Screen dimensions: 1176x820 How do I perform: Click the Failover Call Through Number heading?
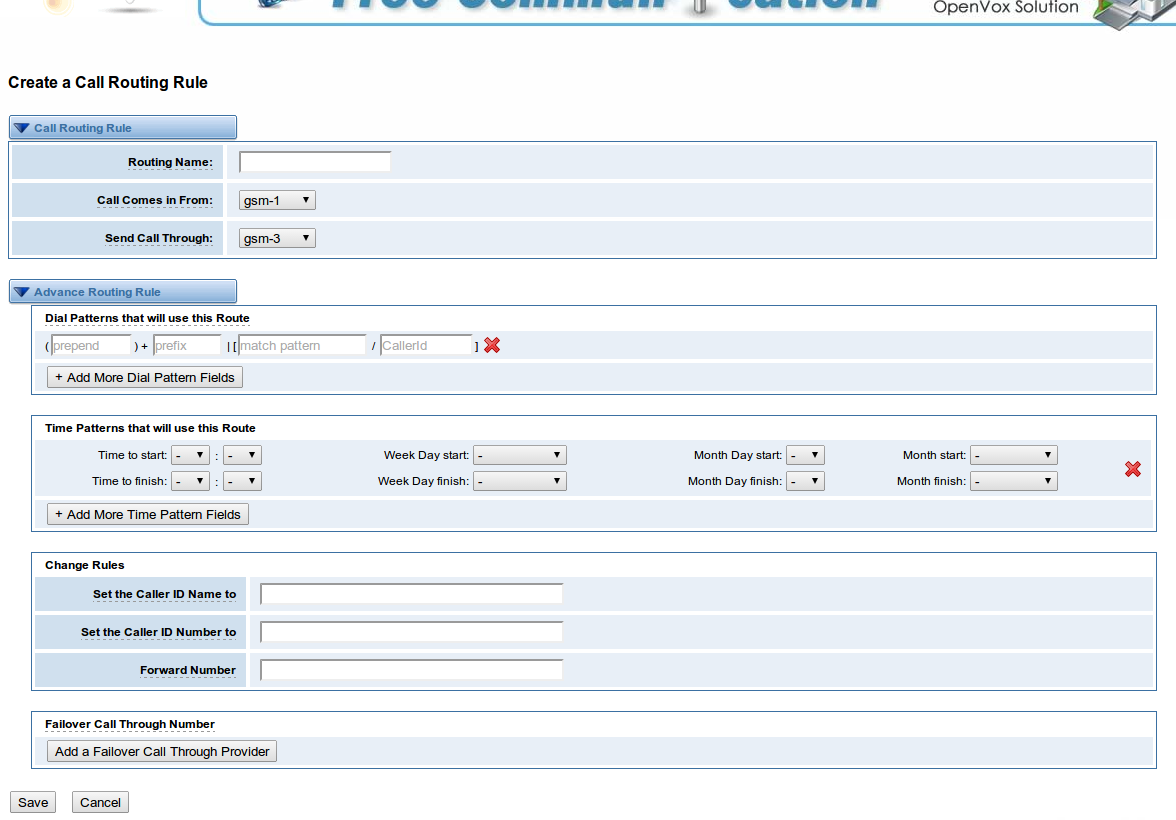130,724
